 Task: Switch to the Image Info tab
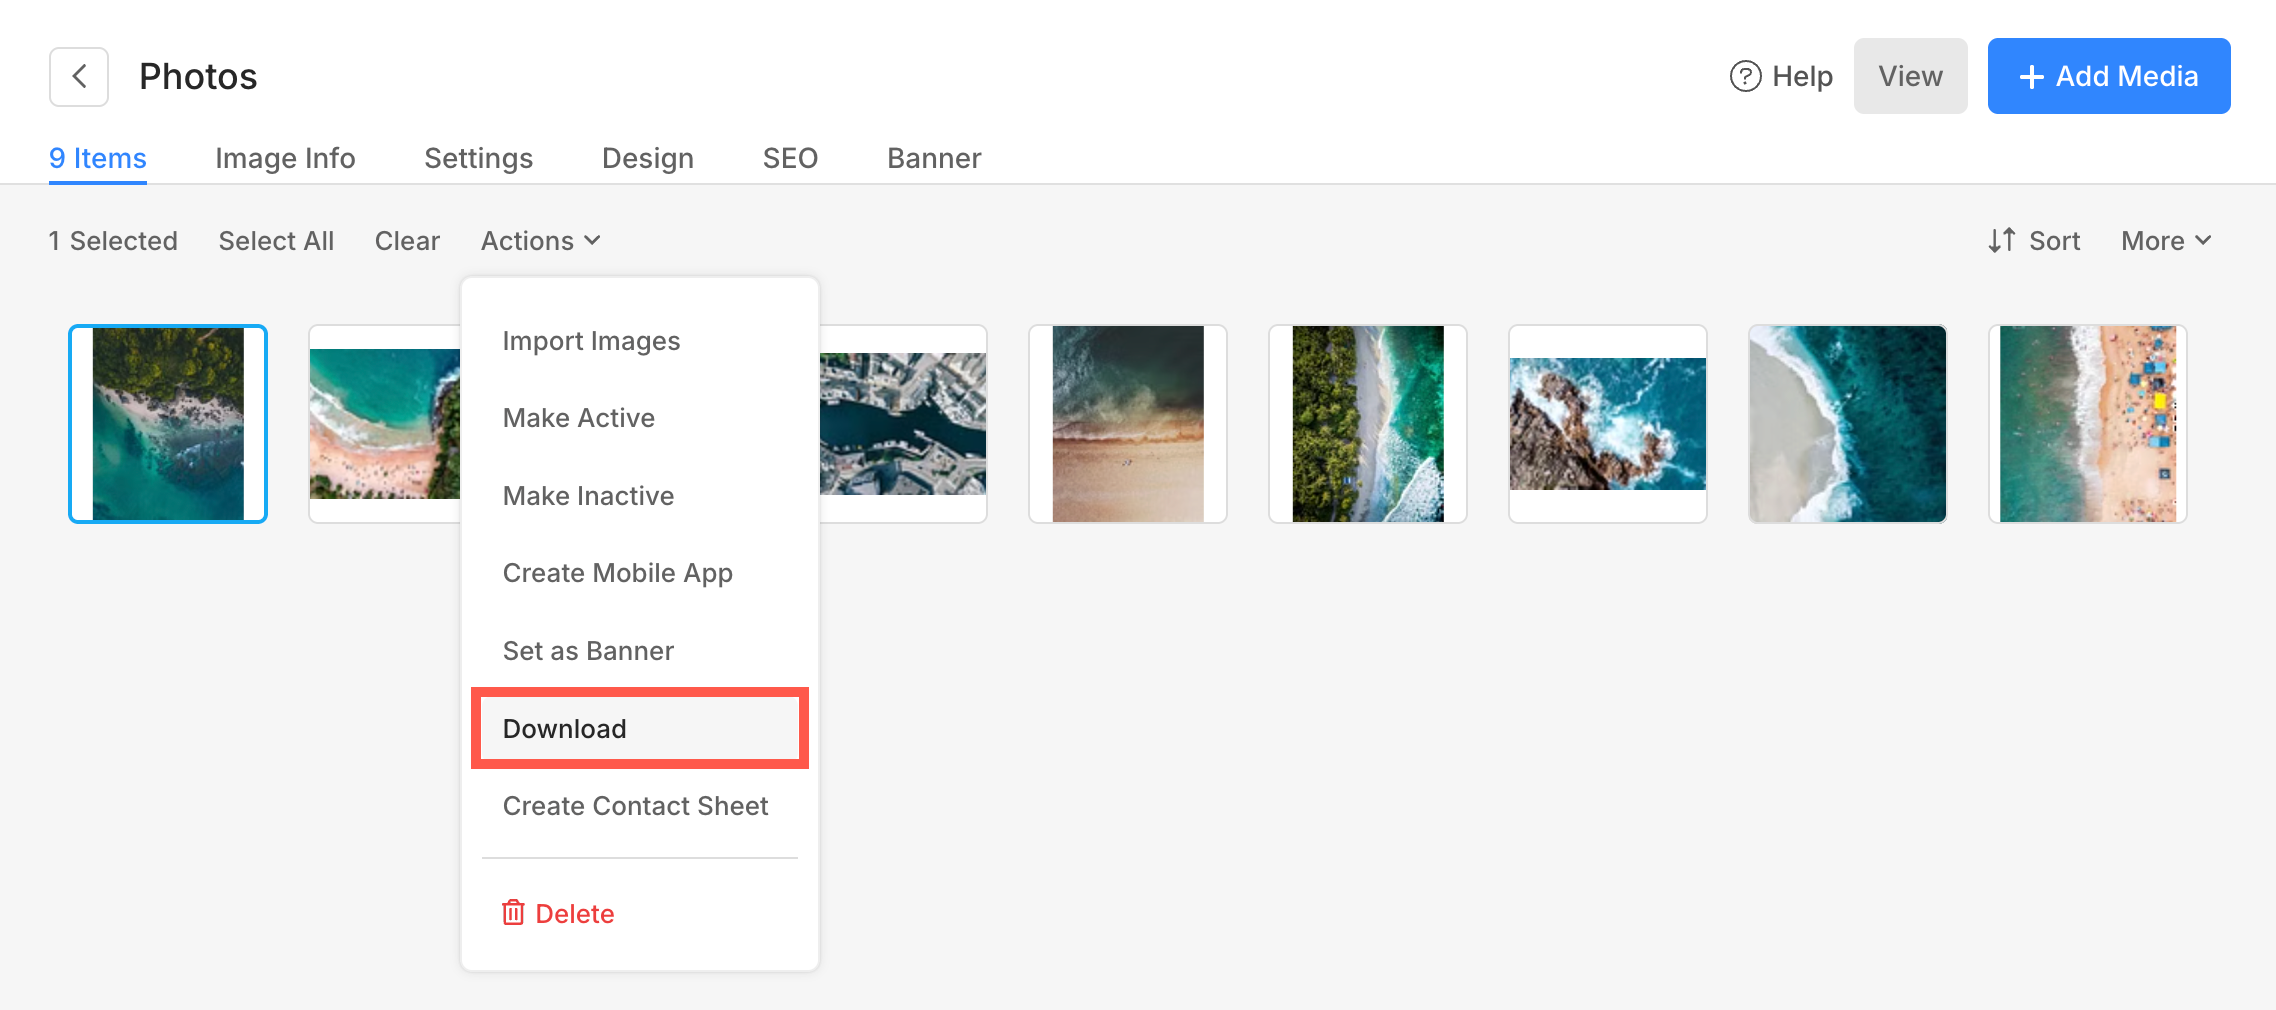[x=285, y=158]
